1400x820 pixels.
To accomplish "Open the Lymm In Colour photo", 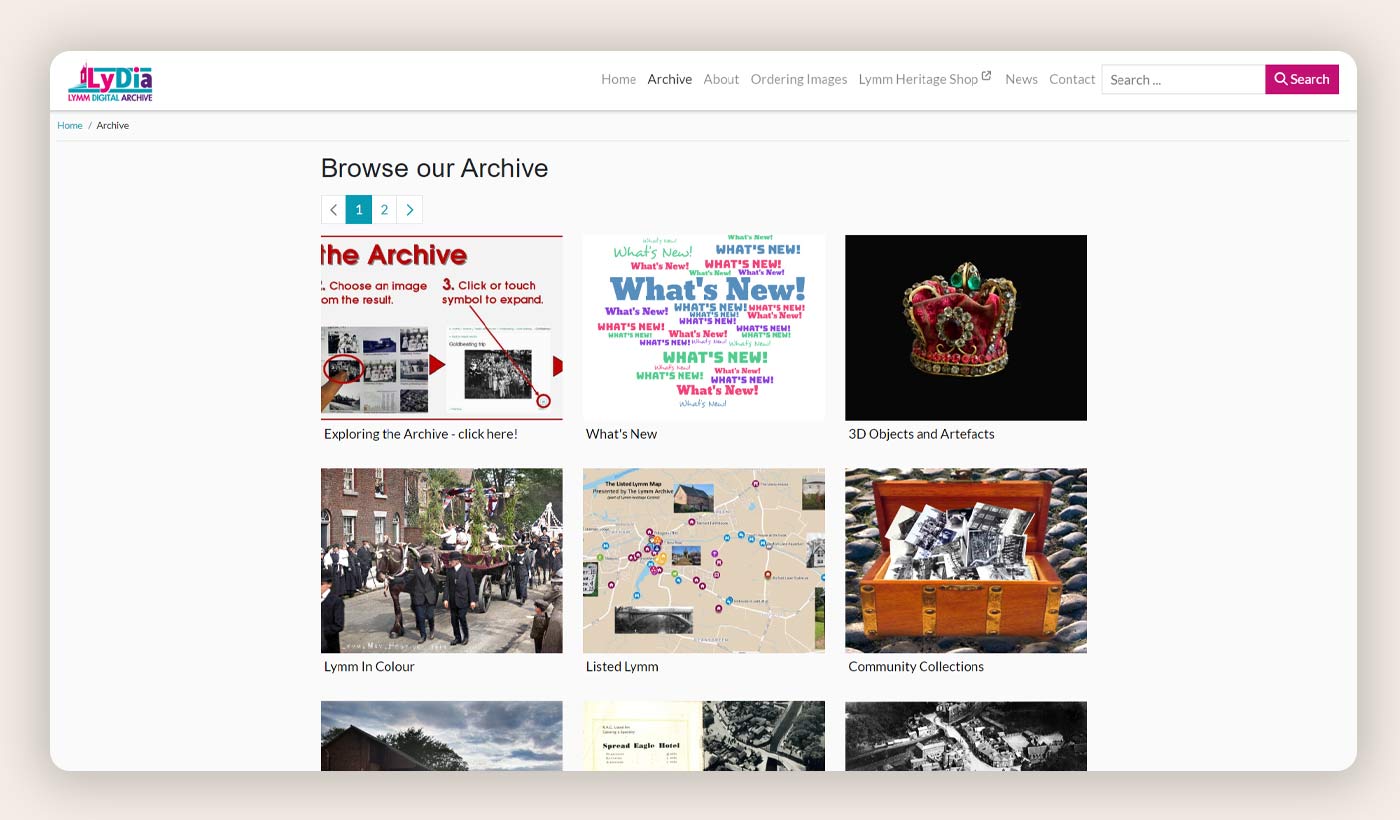I will (x=442, y=561).
